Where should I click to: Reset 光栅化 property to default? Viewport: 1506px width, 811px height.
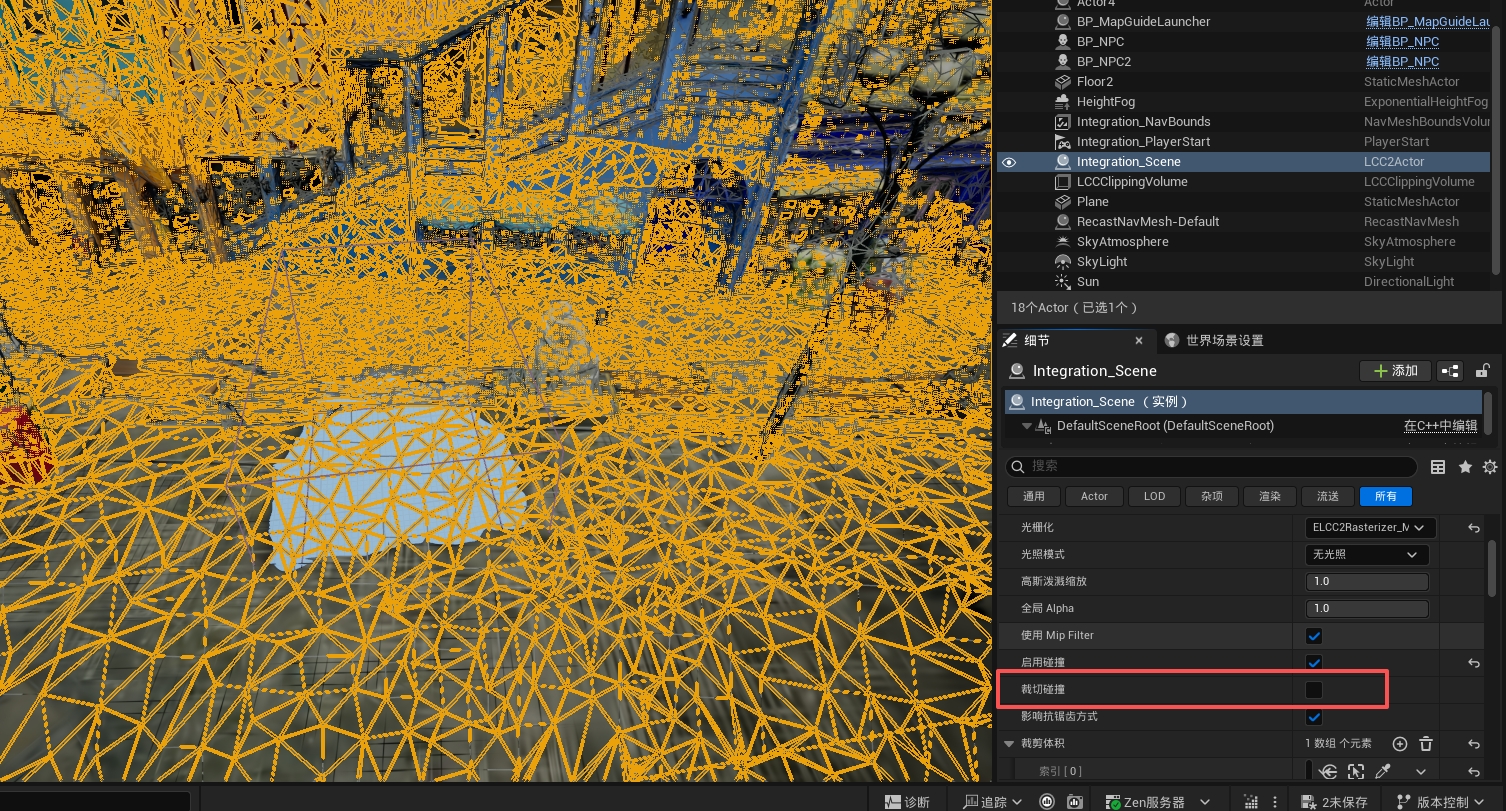pyautogui.click(x=1474, y=527)
